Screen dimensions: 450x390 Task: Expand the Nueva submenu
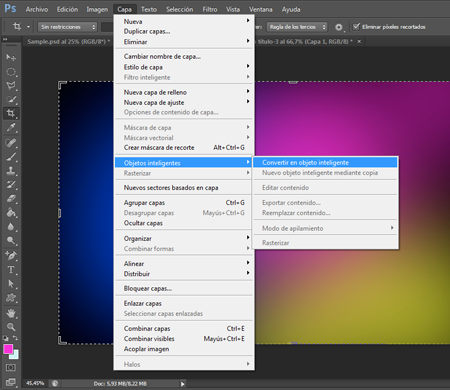click(184, 21)
